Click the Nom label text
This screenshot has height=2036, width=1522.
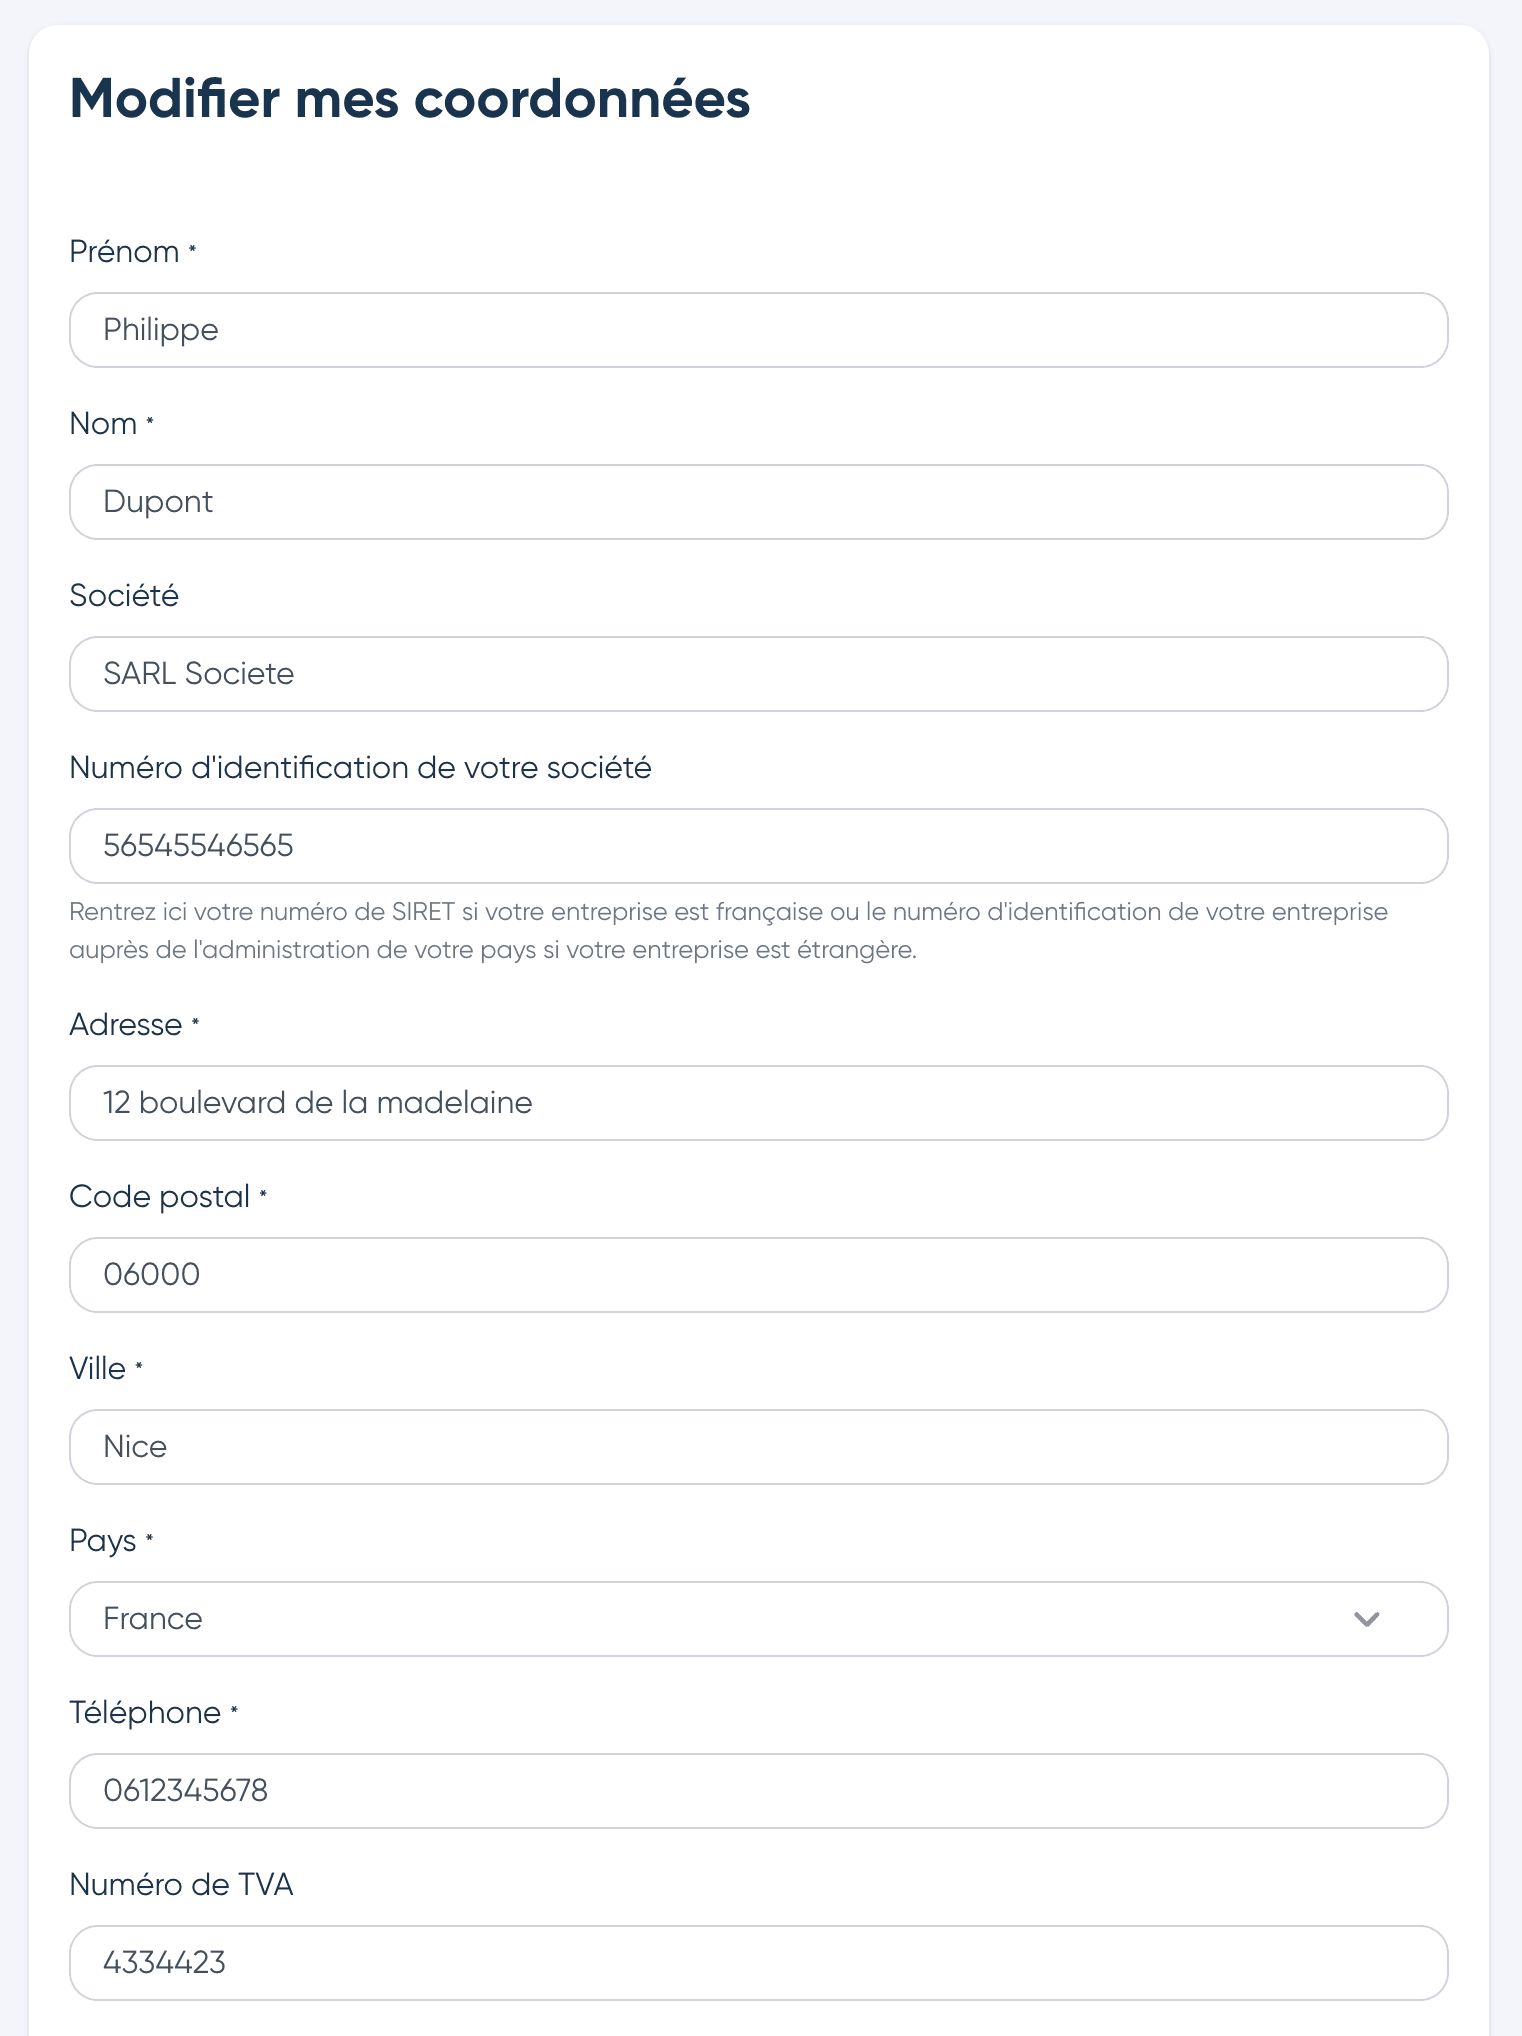(x=103, y=423)
